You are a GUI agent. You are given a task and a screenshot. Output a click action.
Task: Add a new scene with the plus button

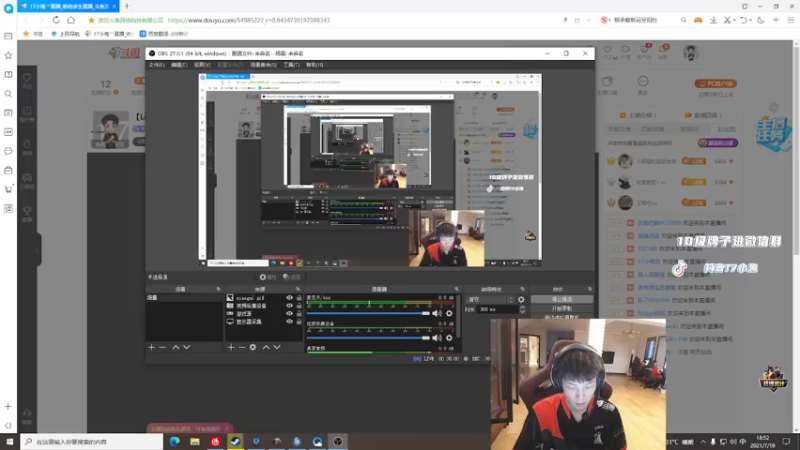(x=152, y=347)
